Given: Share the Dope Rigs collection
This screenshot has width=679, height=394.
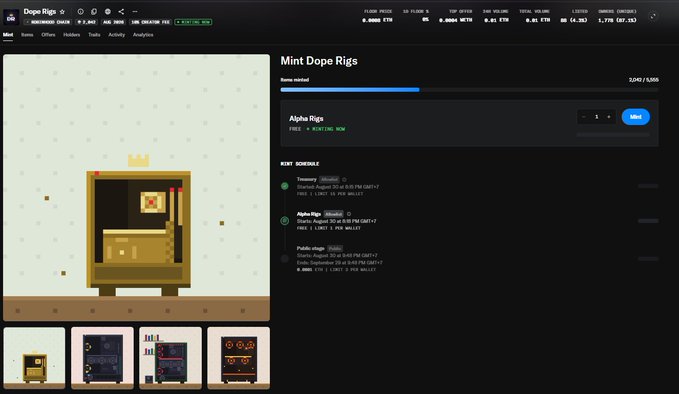Looking at the screenshot, I should (121, 12).
